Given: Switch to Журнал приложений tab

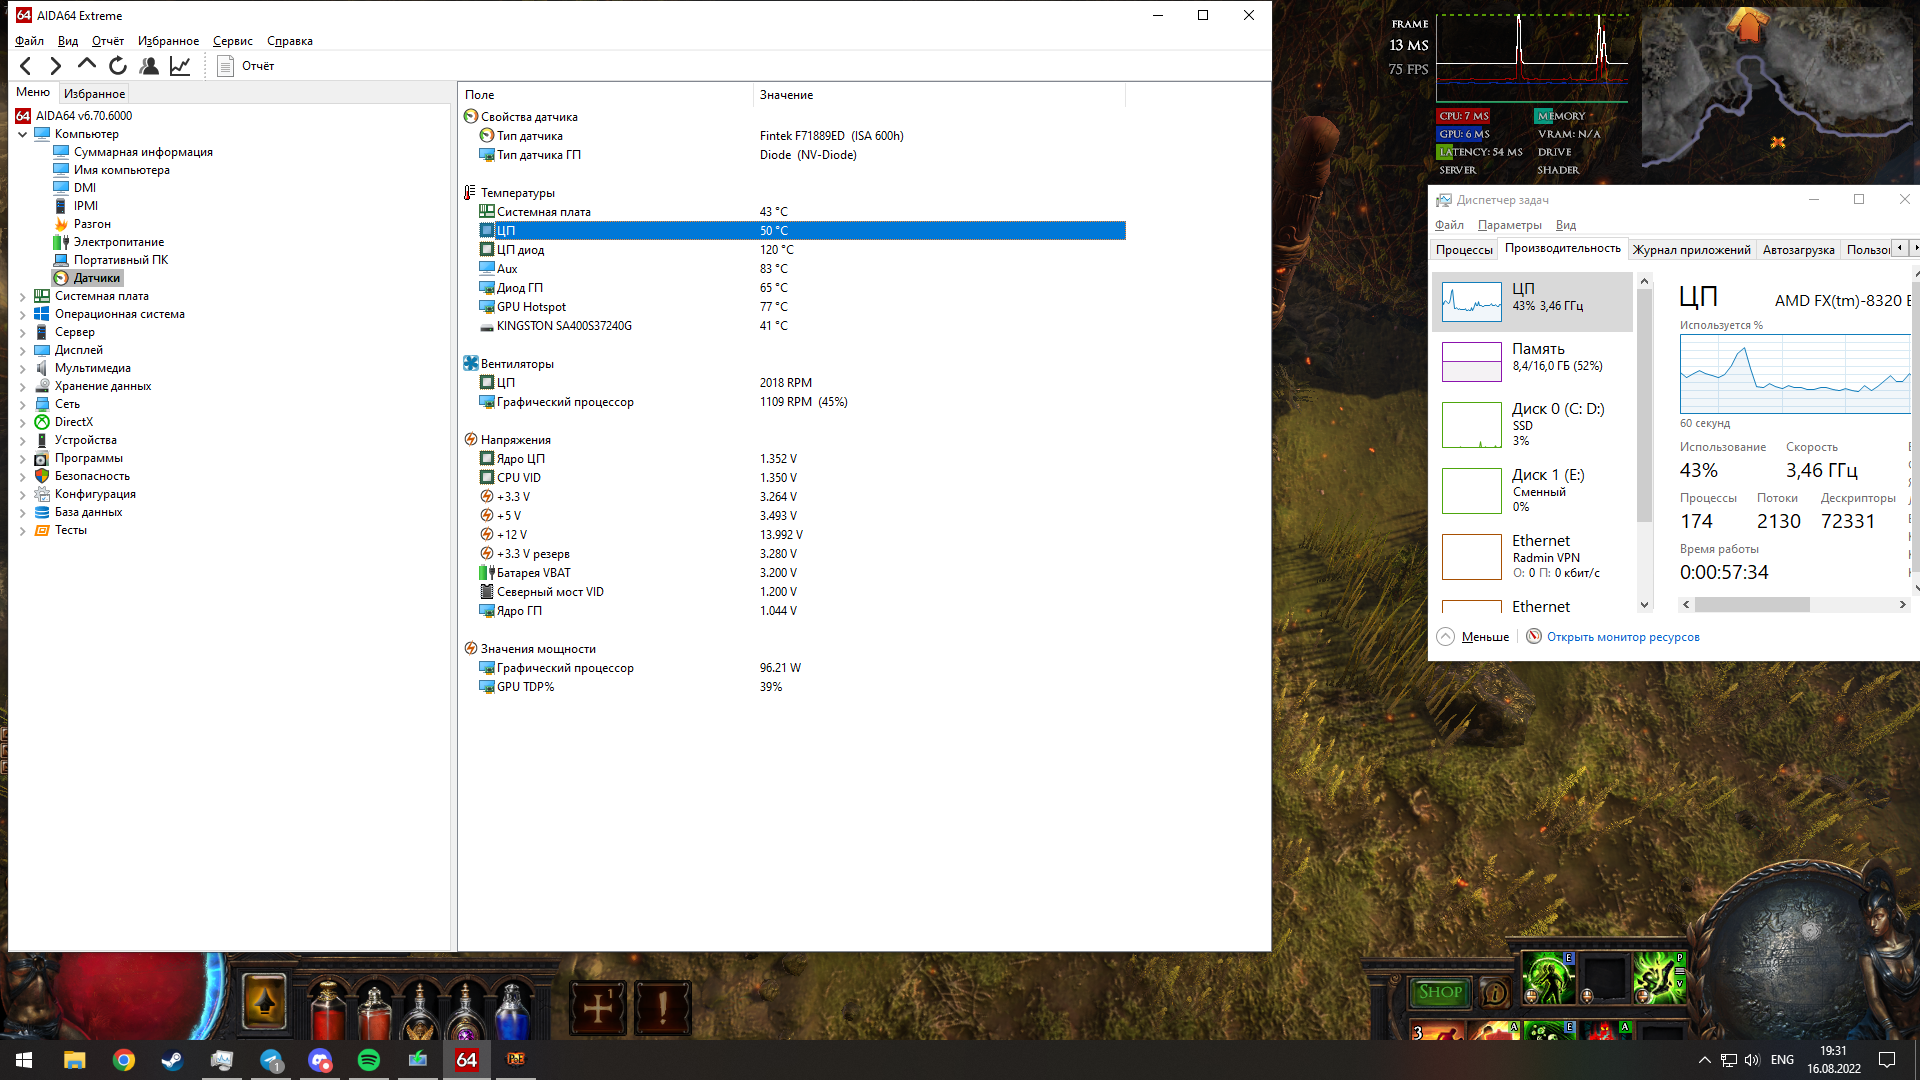Looking at the screenshot, I should click(1691, 250).
